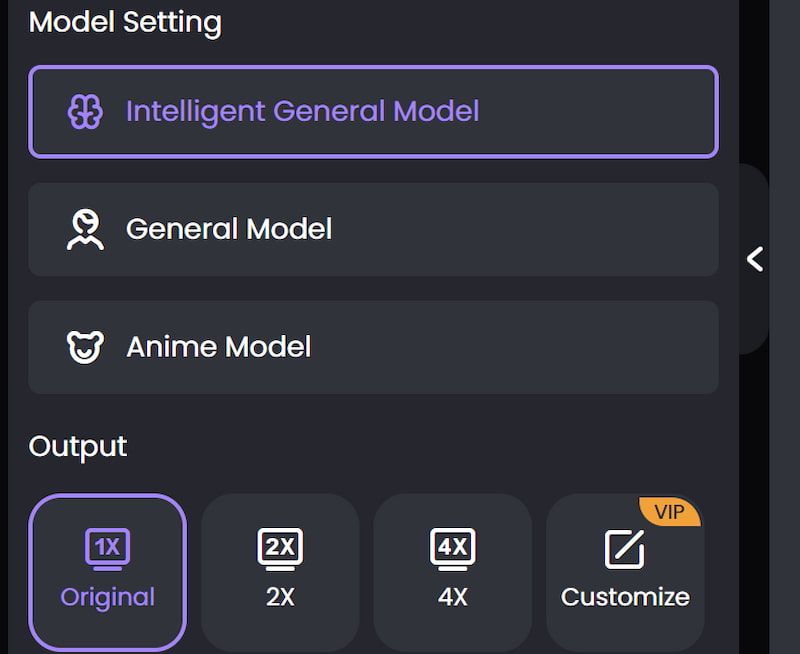Click the "4X" text under the monitor icon
Viewport: 800px width, 654px height.
coord(453,597)
